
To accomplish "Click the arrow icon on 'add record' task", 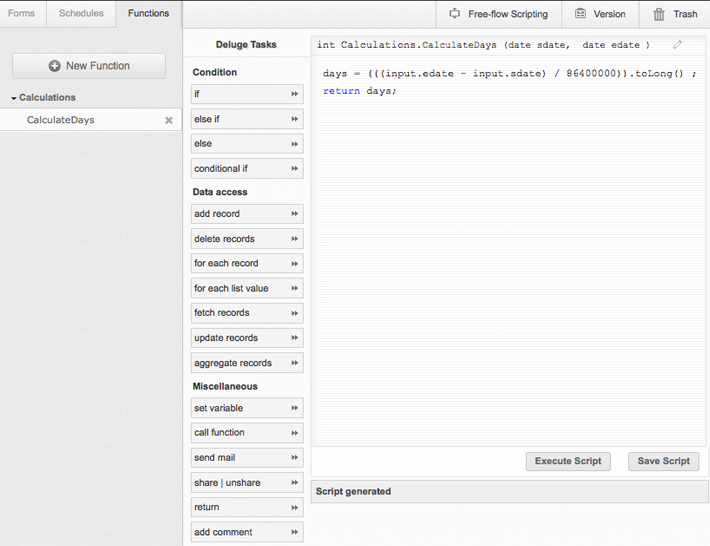I will pos(294,214).
